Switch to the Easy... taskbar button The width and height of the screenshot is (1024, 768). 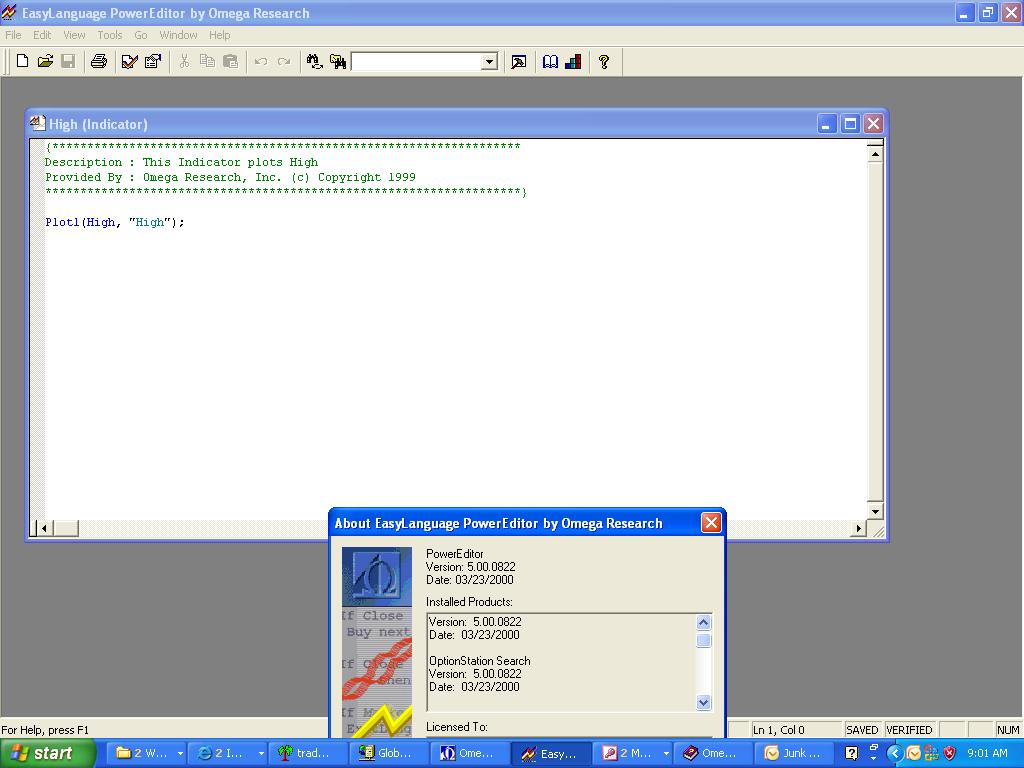tap(550, 753)
